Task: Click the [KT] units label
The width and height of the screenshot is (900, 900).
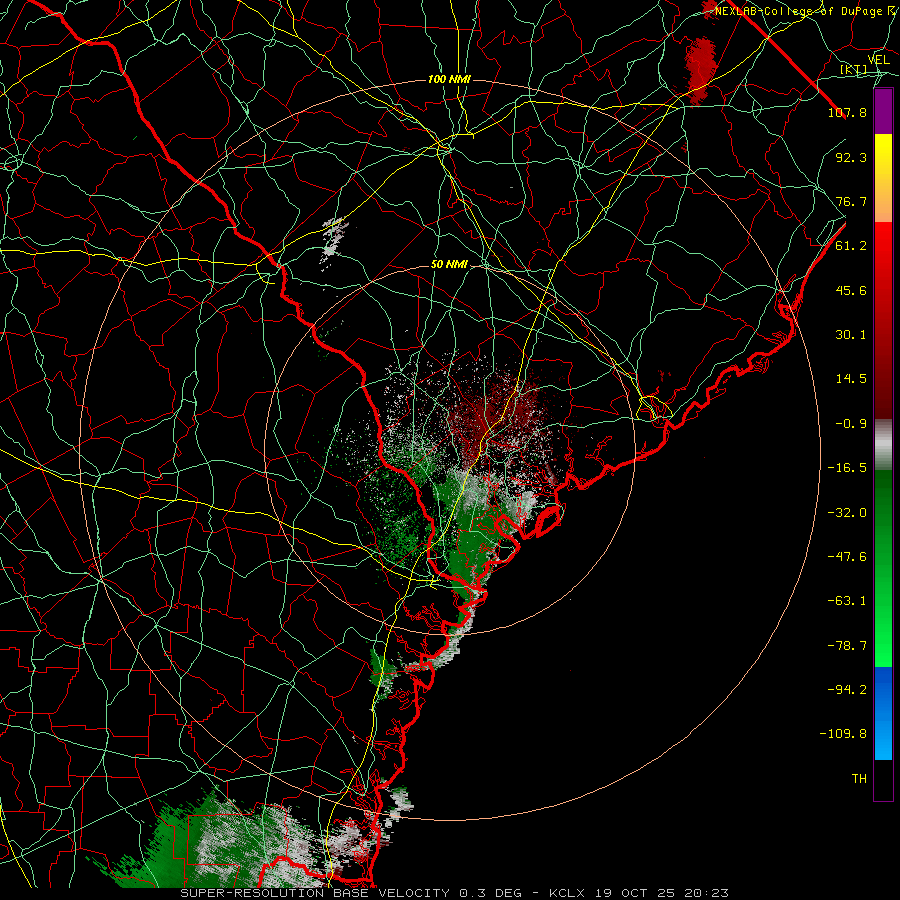Action: coord(853,69)
